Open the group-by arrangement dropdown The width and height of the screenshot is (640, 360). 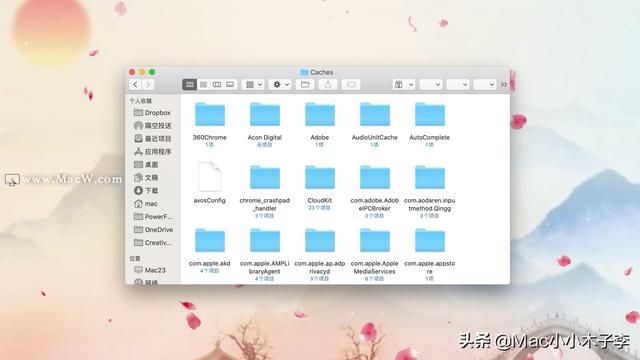(253, 84)
